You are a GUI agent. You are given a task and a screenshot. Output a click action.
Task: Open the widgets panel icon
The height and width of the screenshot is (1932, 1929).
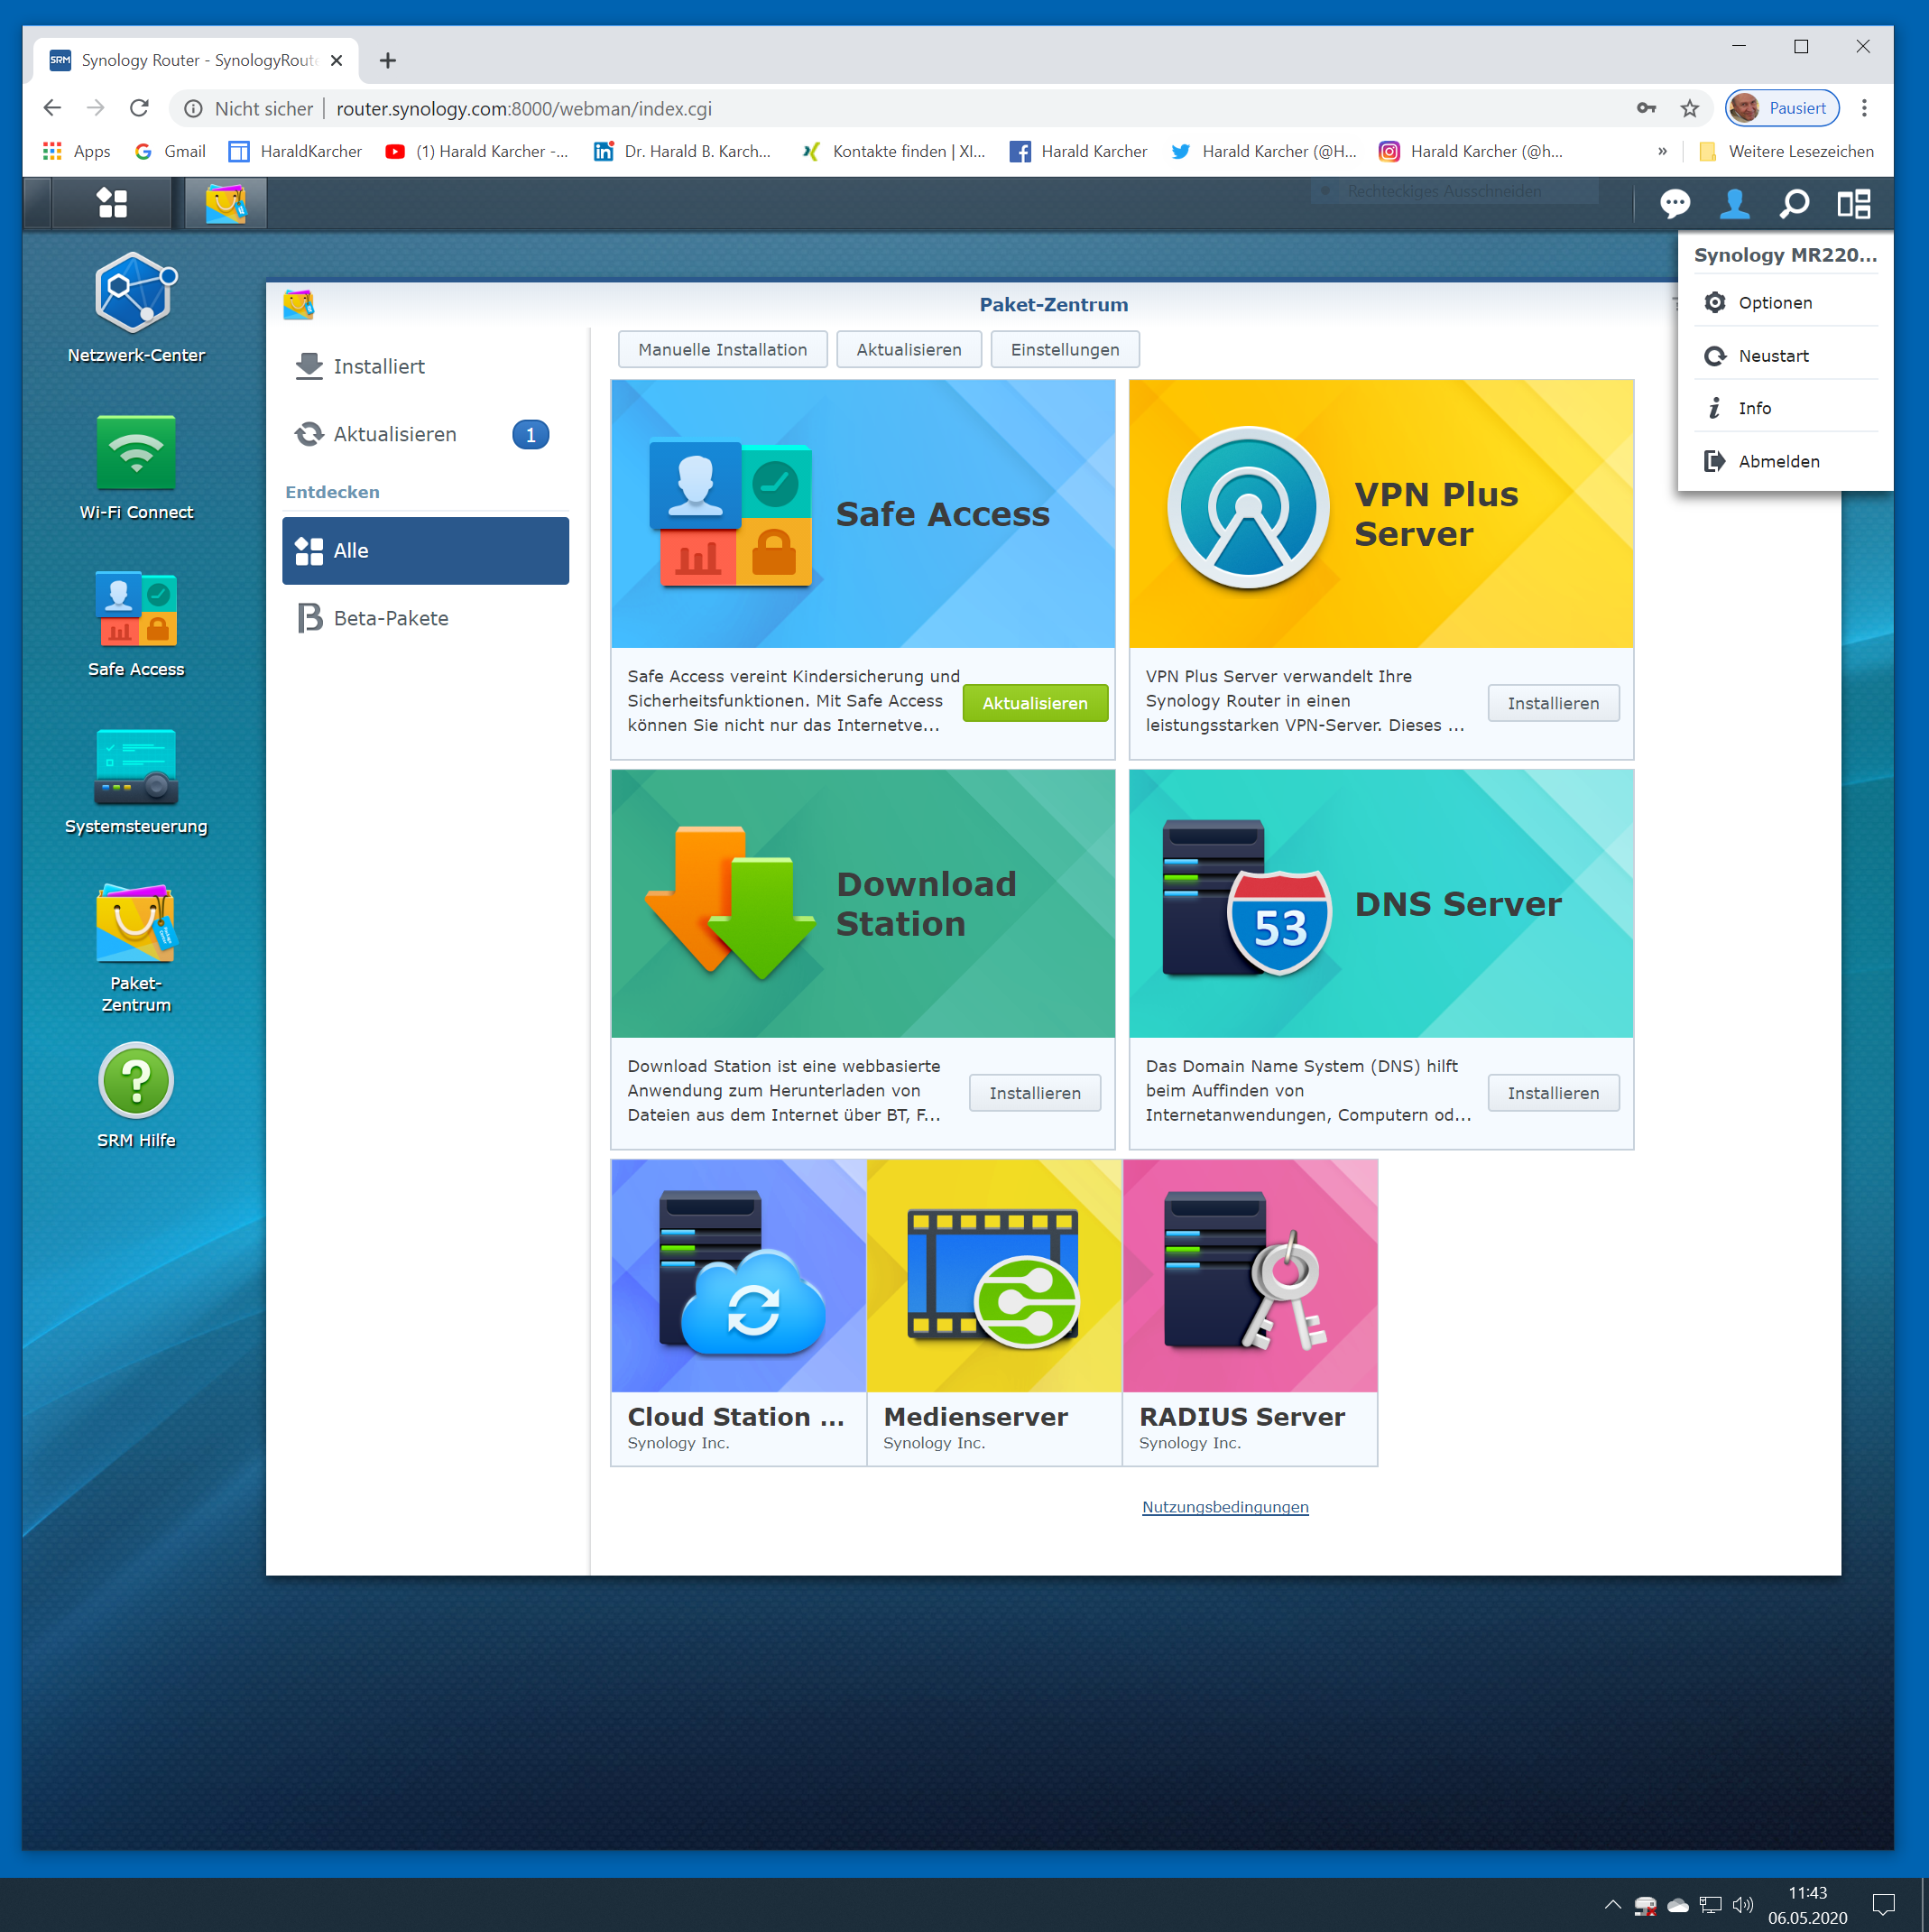click(1853, 204)
